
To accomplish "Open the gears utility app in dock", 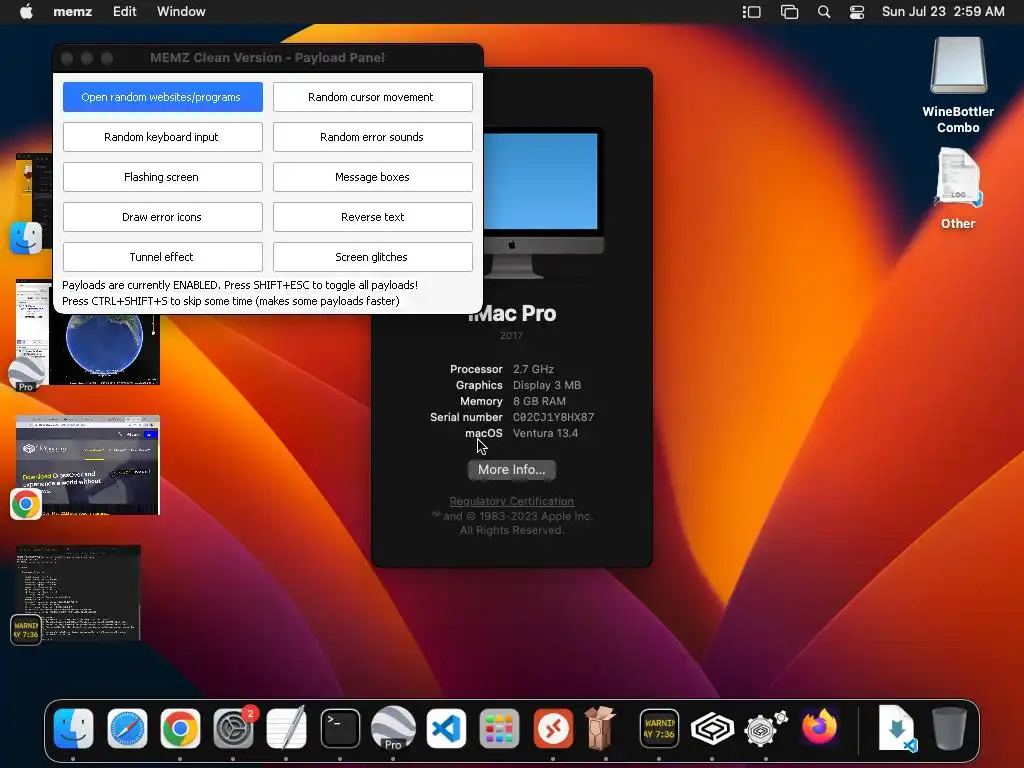I will click(x=765, y=728).
